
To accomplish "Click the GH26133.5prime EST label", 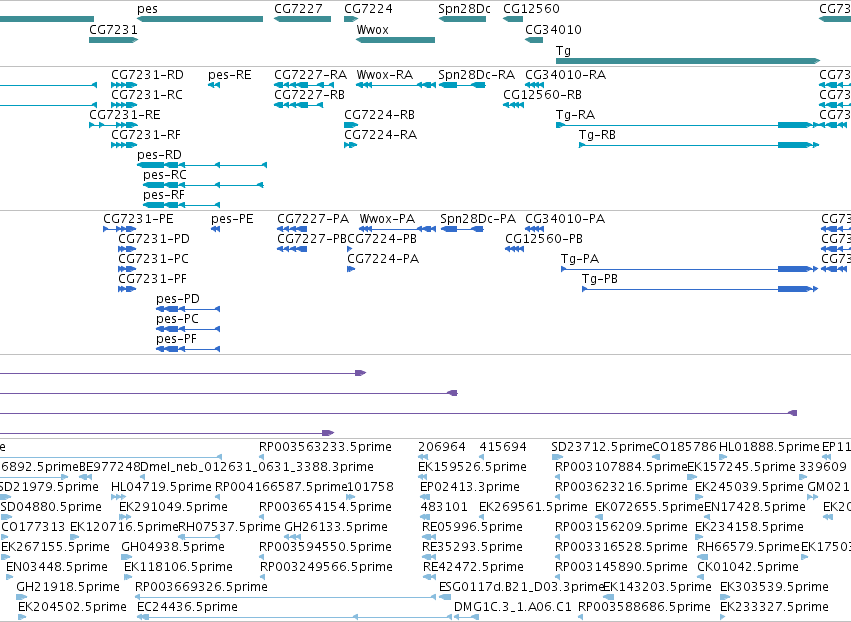I will (x=336, y=527).
